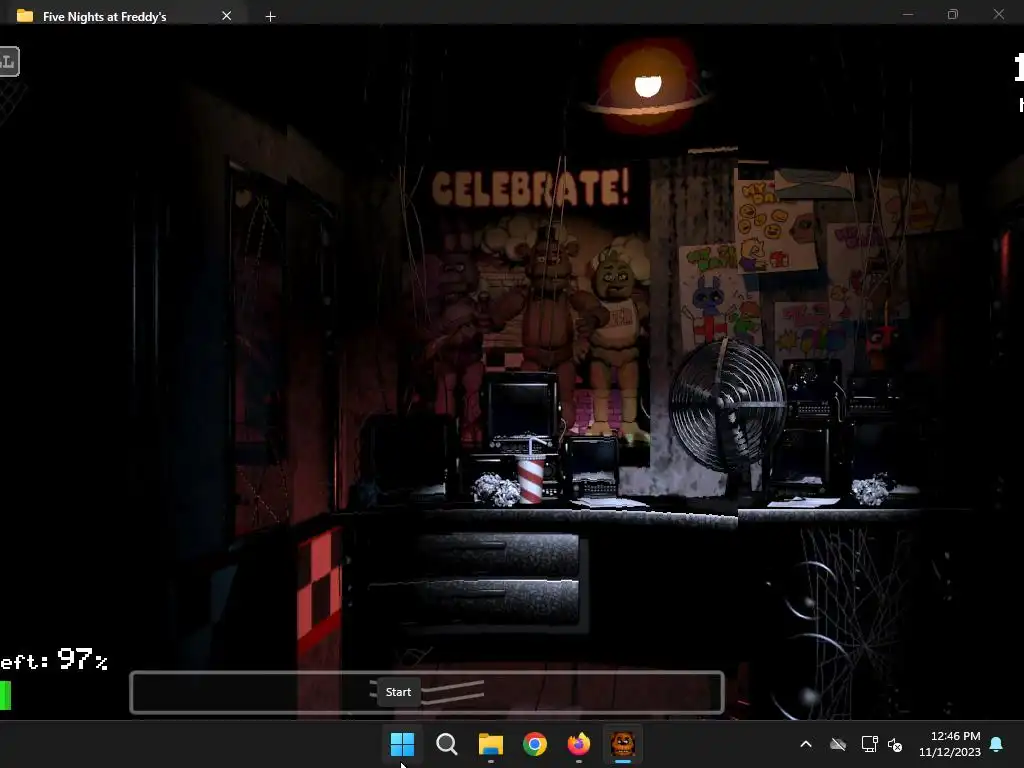Click the folder icon in window title
Screen dimensions: 1024x768
point(25,16)
